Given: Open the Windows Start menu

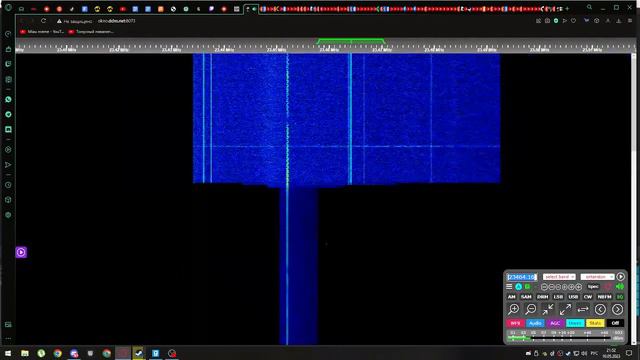Looking at the screenshot, I should click(8, 353).
